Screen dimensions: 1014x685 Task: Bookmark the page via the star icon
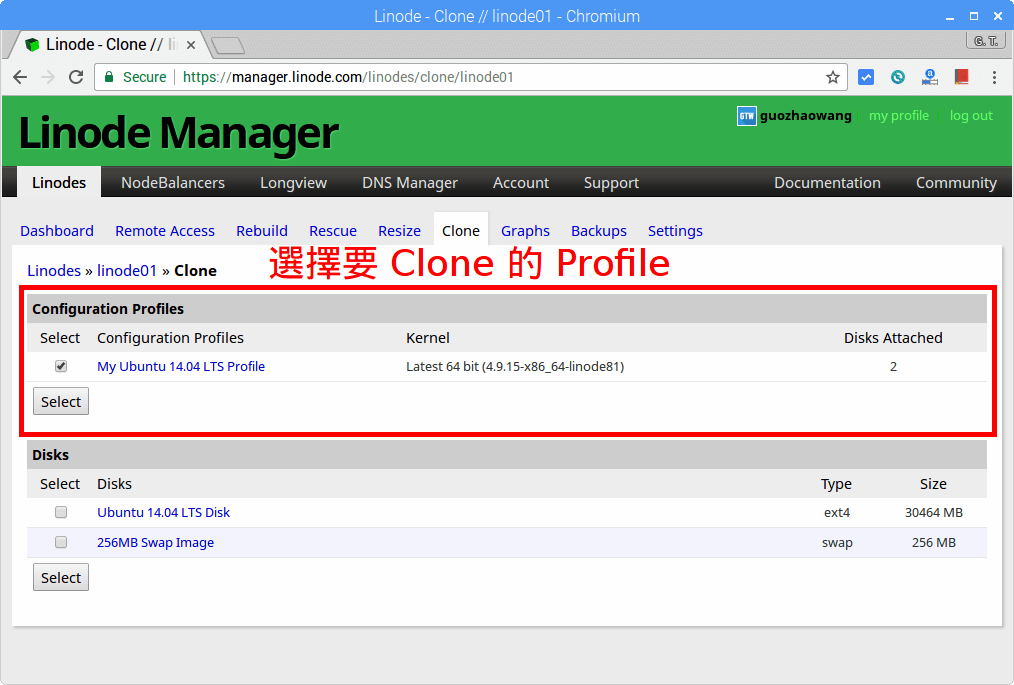pyautogui.click(x=832, y=76)
